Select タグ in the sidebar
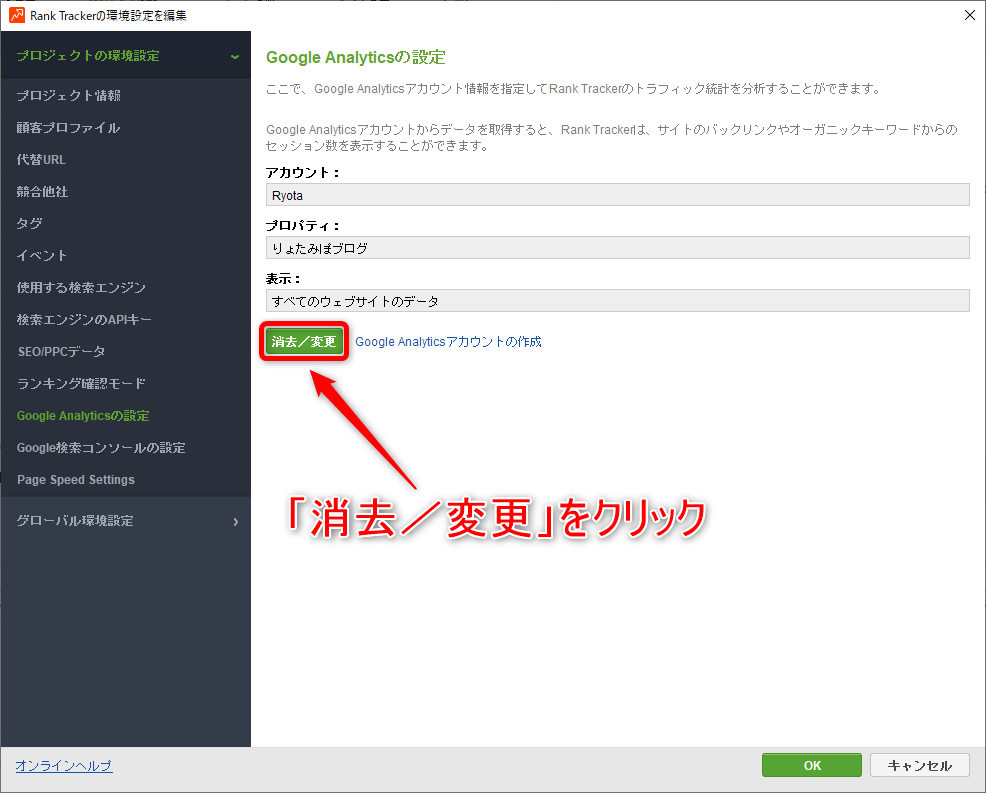The height and width of the screenshot is (793, 986). click(30, 224)
